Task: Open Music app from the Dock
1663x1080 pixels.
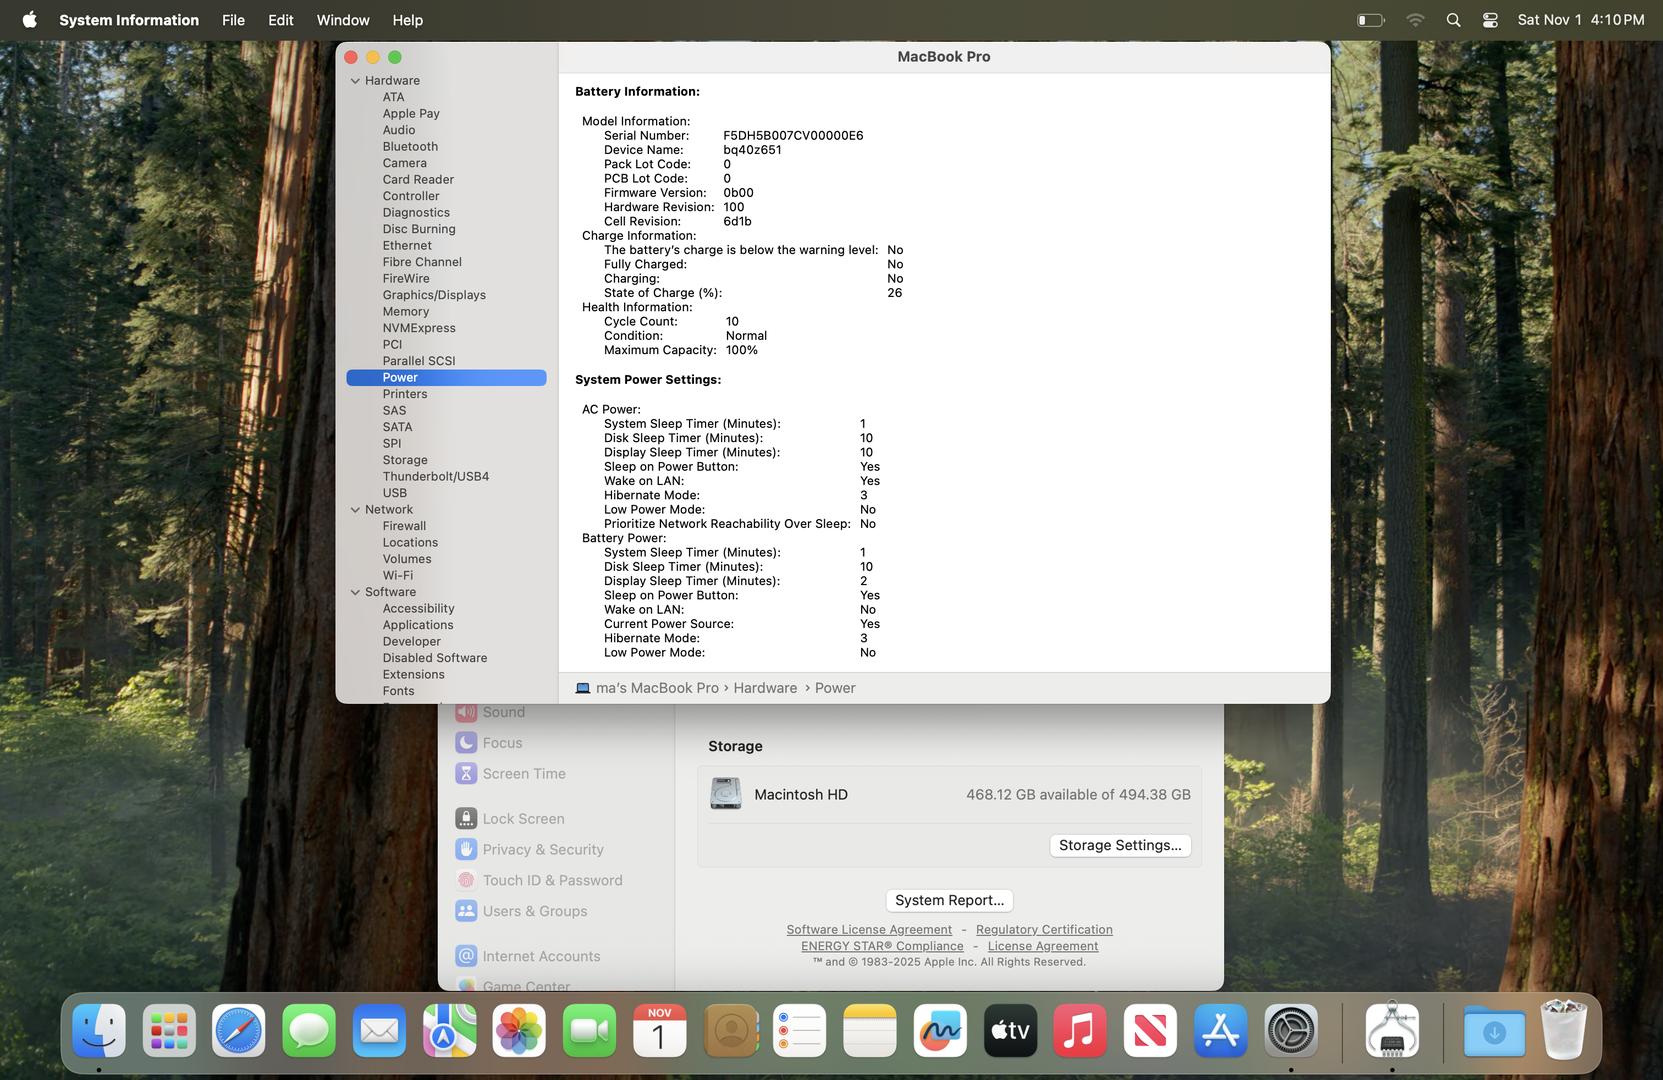Action: coord(1079,1031)
